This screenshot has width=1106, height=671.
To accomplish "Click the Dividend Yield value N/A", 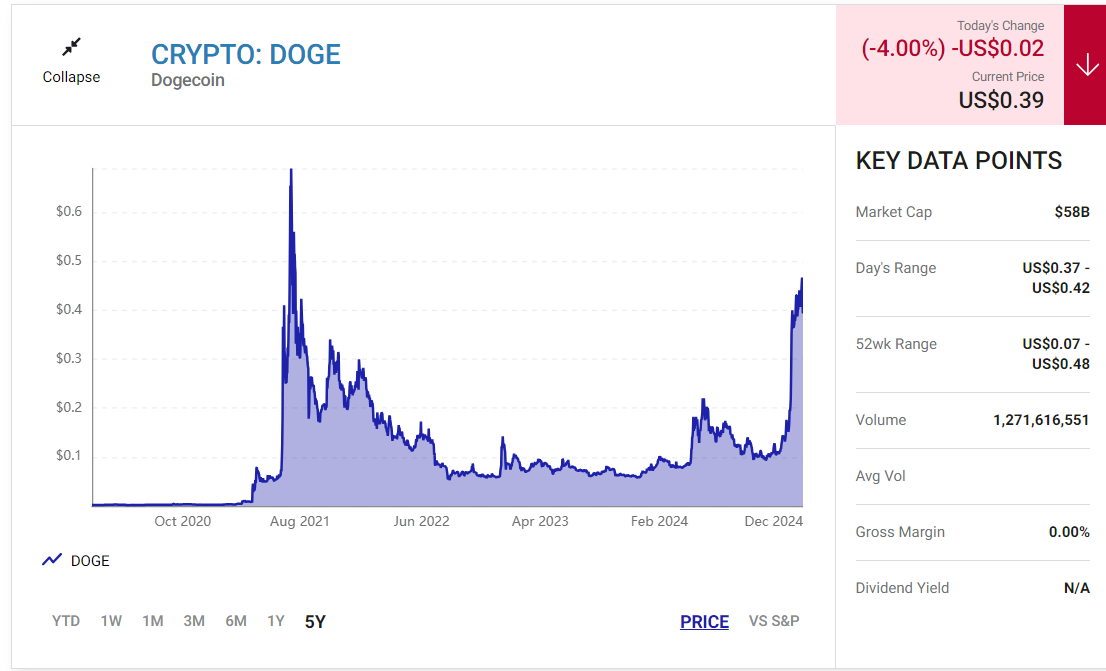I will 1076,588.
